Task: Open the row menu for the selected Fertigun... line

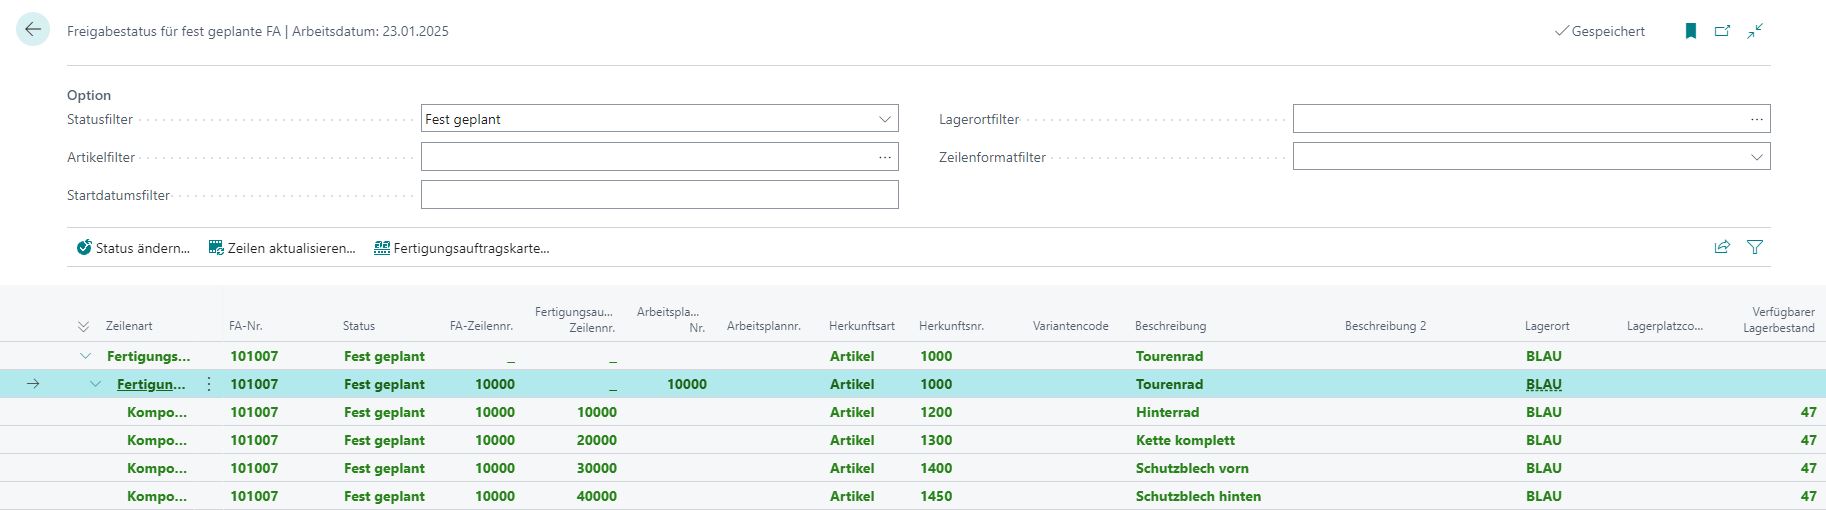Action: click(x=209, y=384)
